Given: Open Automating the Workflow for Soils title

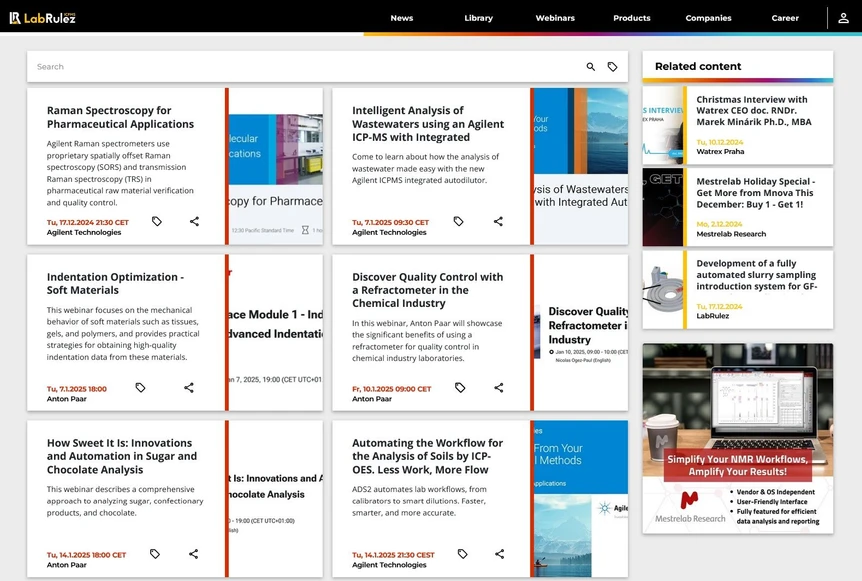Looking at the screenshot, I should pyautogui.click(x=427, y=456).
